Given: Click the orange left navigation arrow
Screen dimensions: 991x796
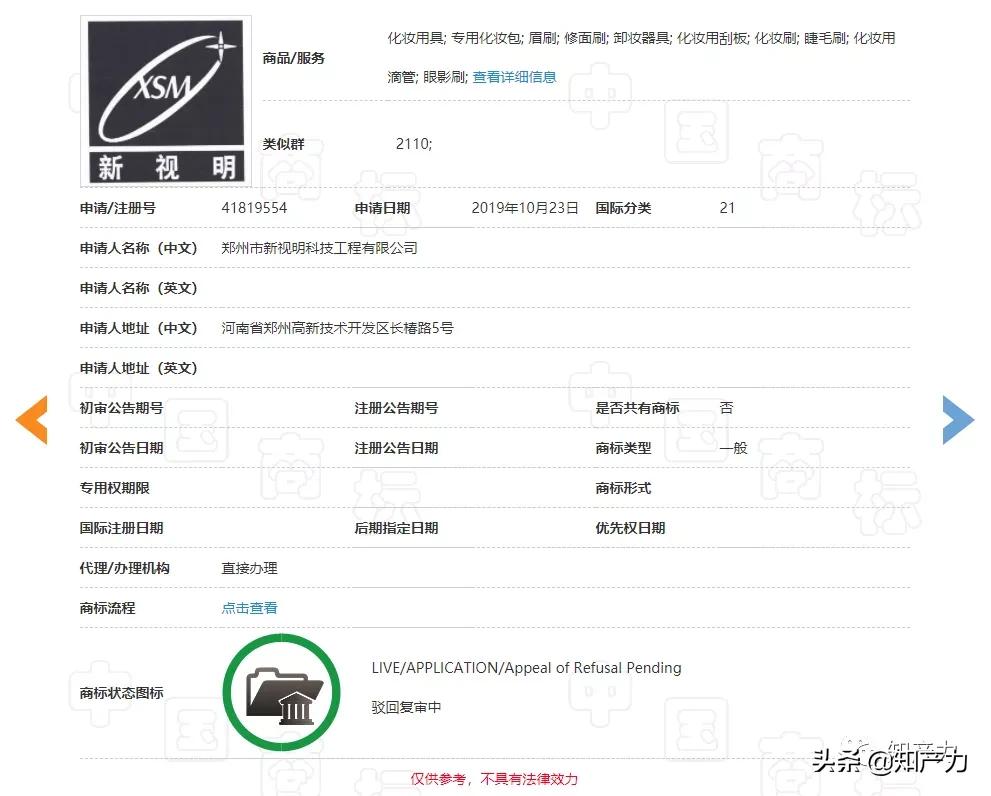Looking at the screenshot, I should [x=33, y=420].
